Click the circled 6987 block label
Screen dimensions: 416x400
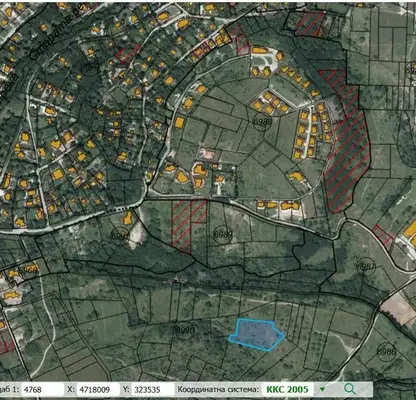click(366, 267)
